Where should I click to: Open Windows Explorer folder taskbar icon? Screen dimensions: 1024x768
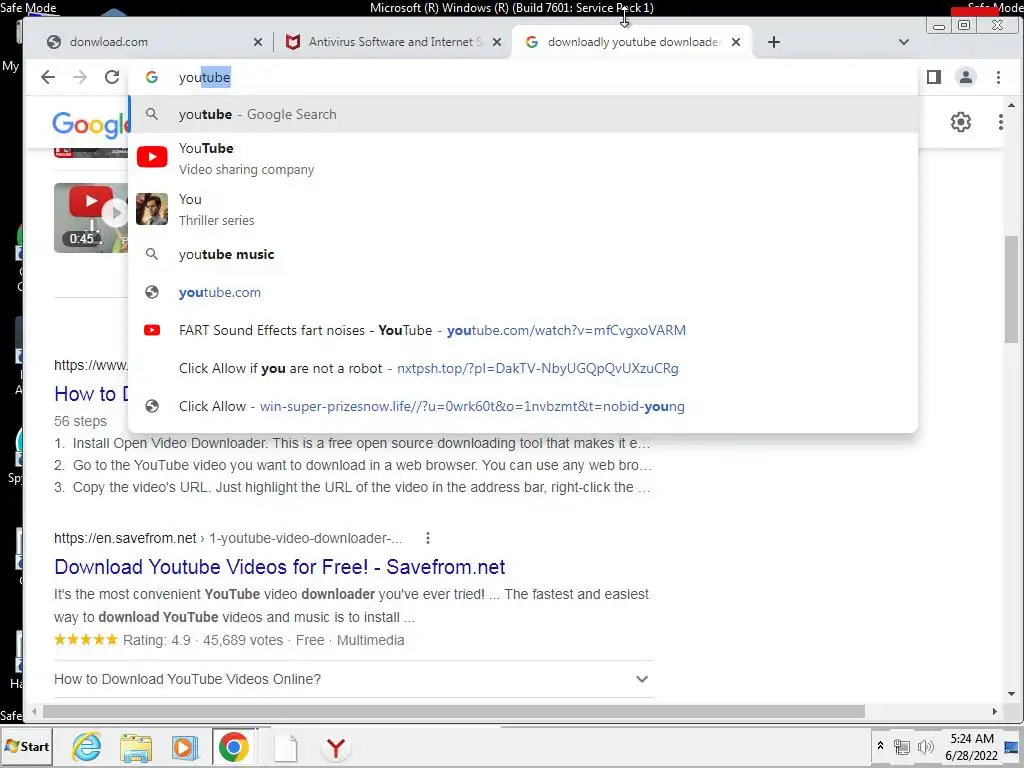tap(136, 747)
